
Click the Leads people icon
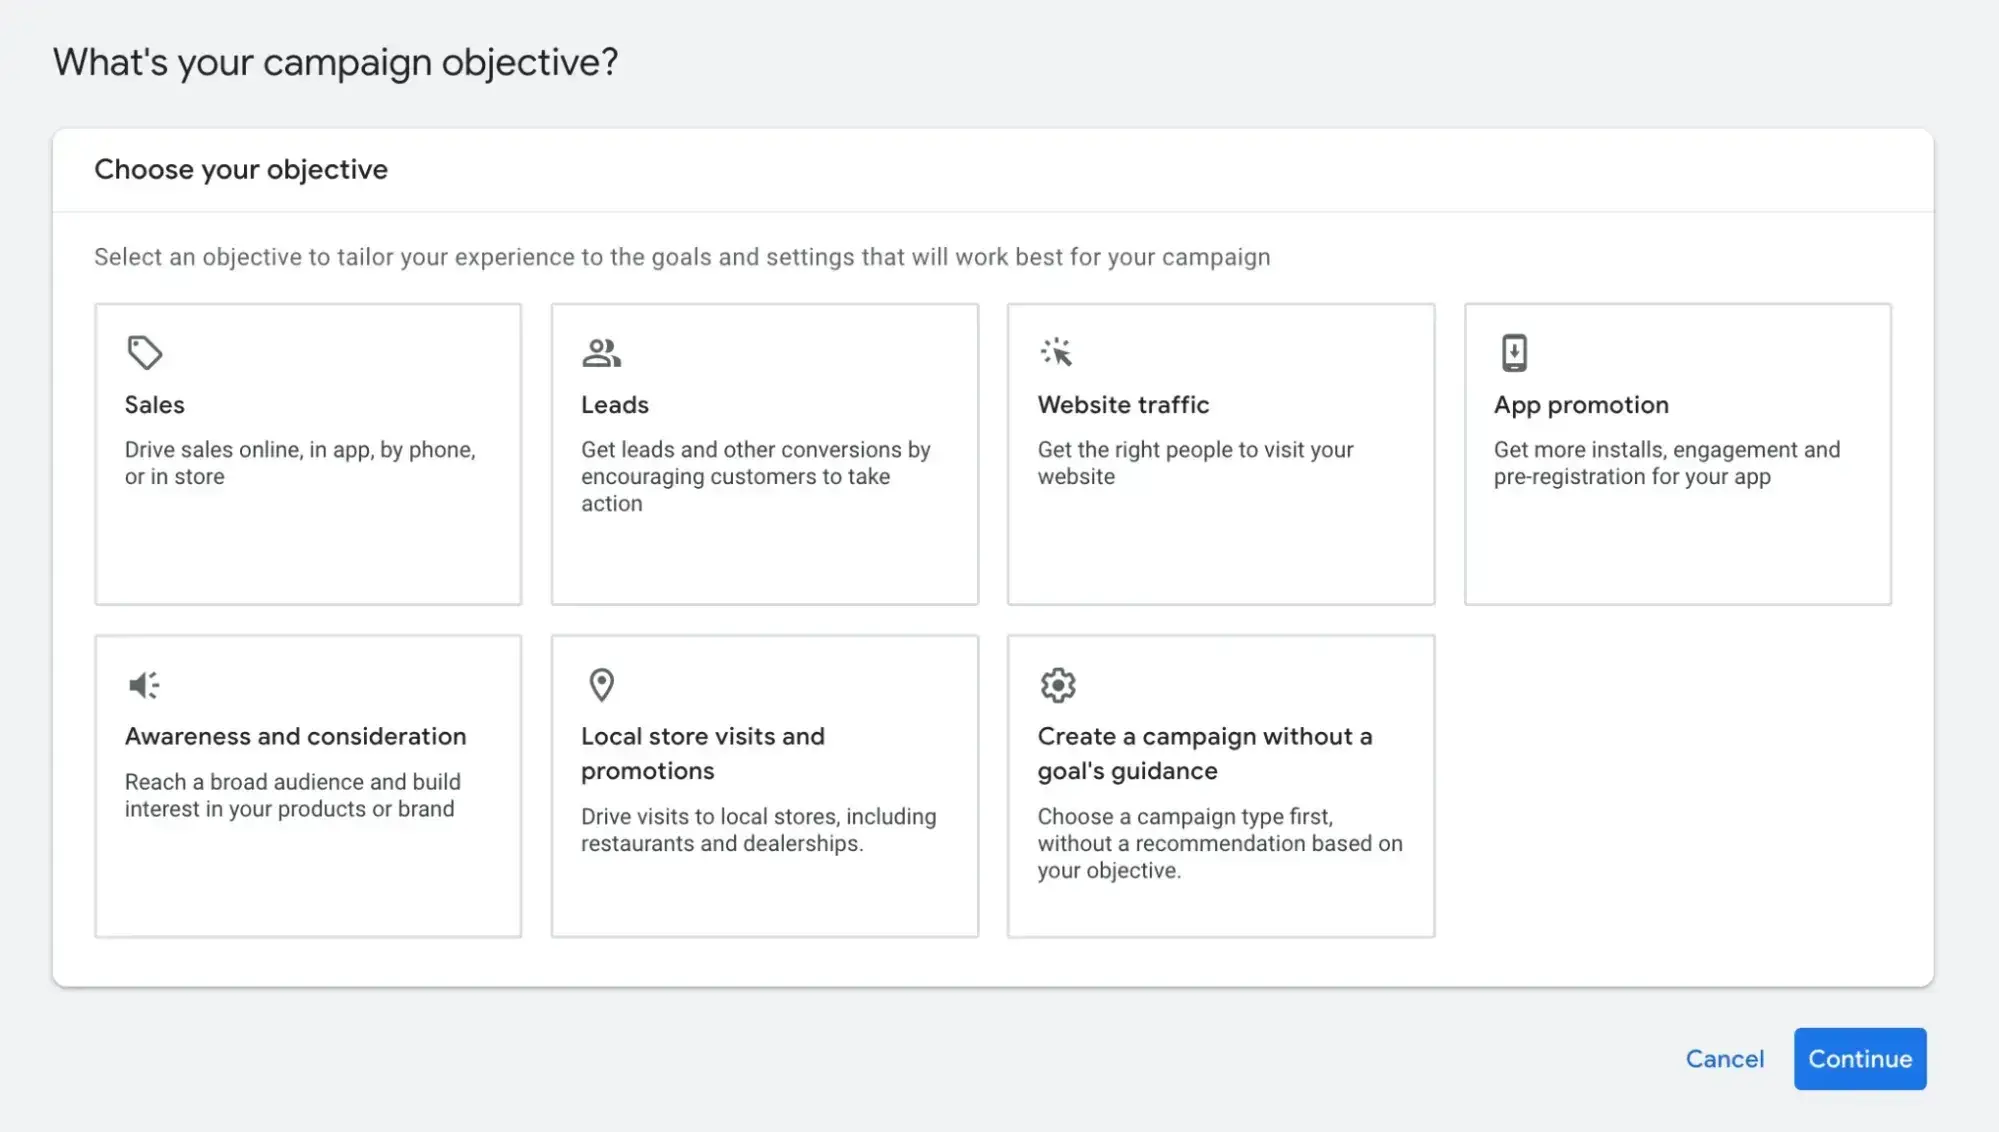(x=601, y=352)
